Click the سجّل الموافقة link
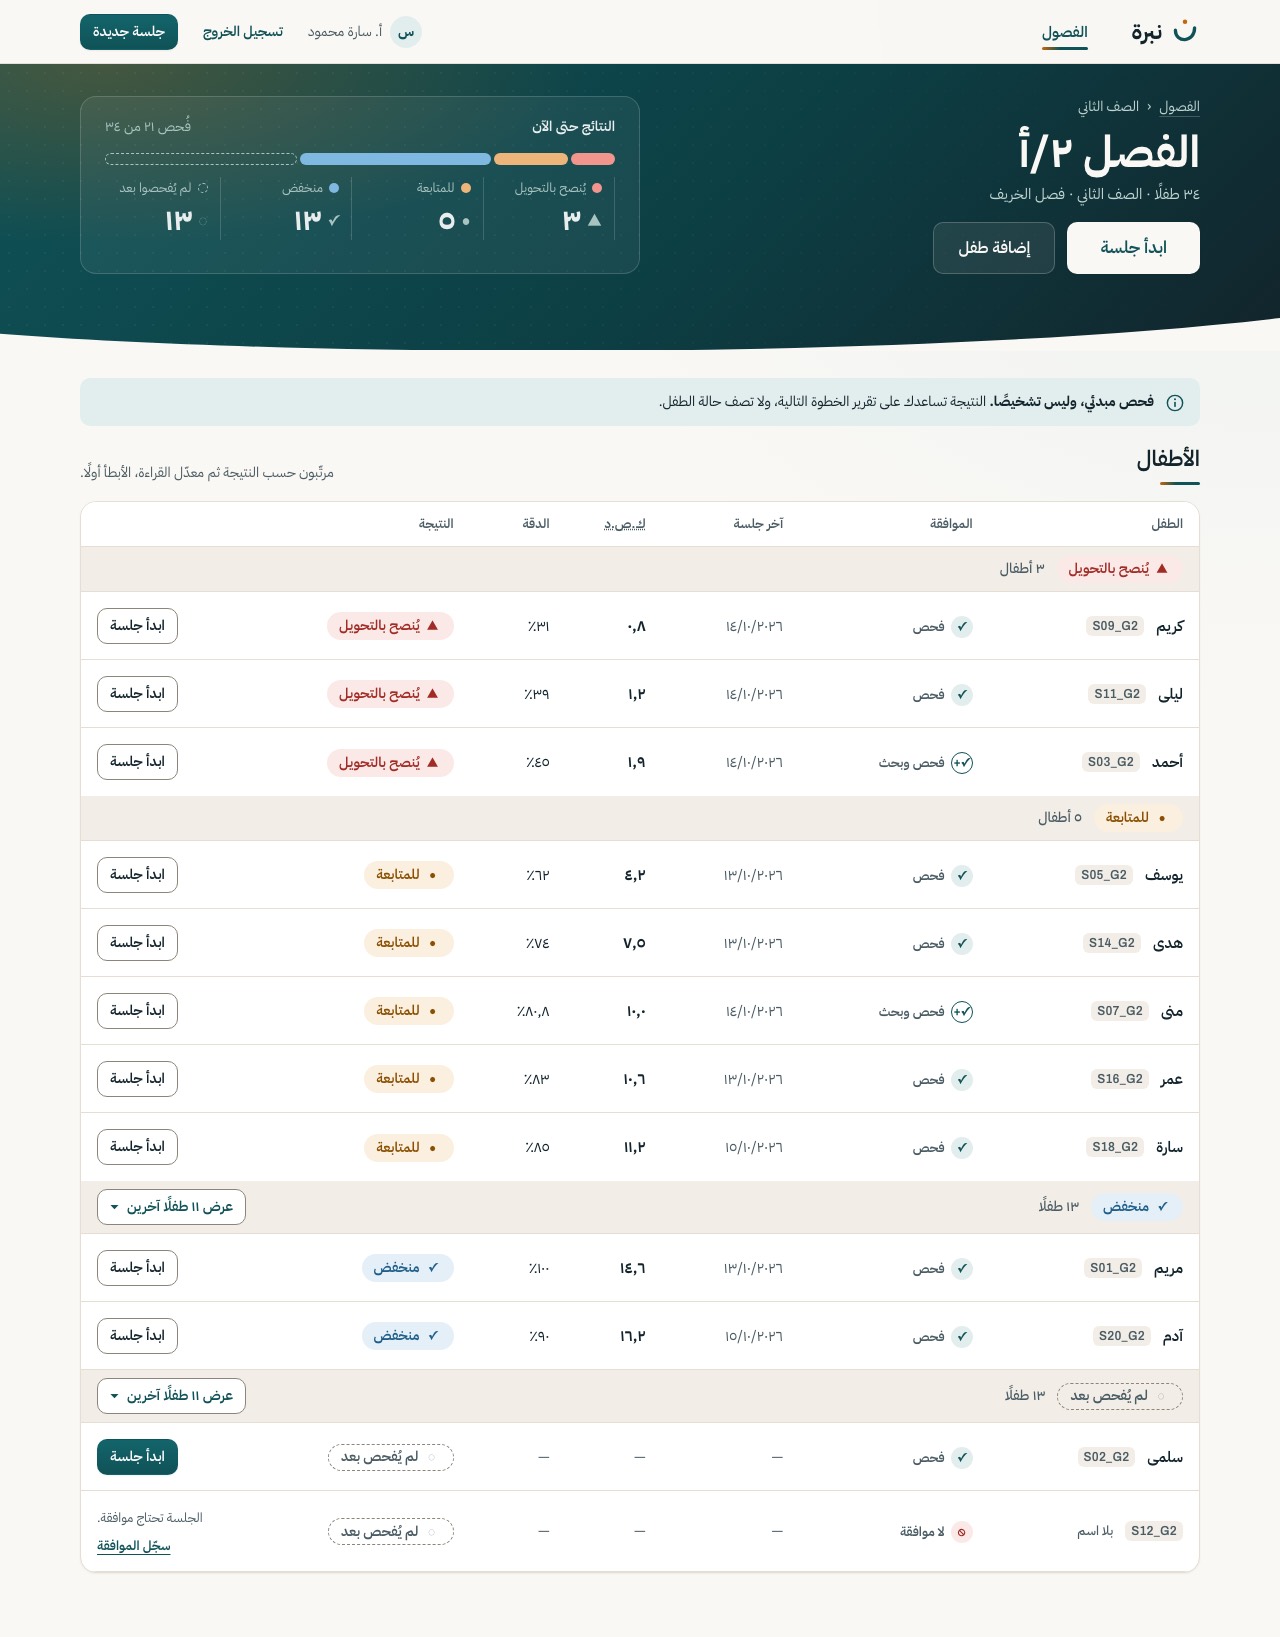This screenshot has width=1280, height=1637. pyautogui.click(x=134, y=1546)
